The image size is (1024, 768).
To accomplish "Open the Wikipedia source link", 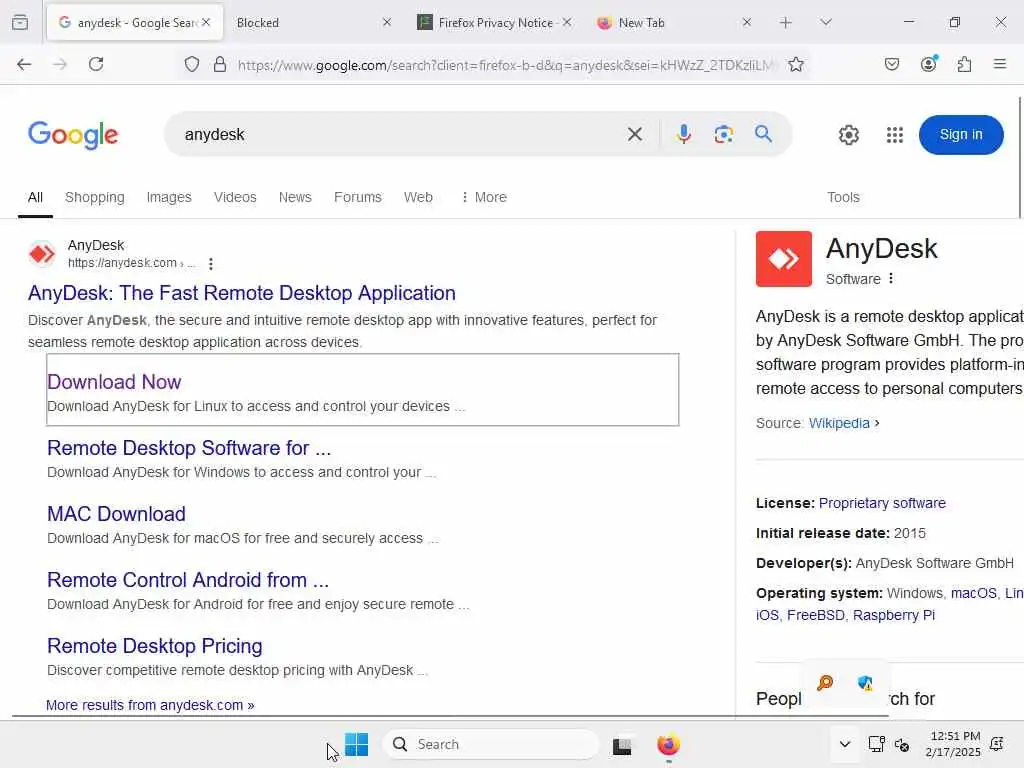I will pos(839,423).
